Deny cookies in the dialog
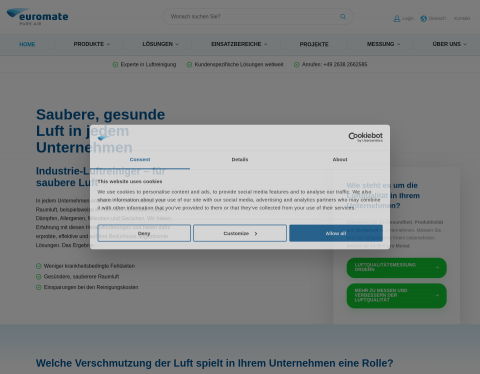 click(144, 233)
